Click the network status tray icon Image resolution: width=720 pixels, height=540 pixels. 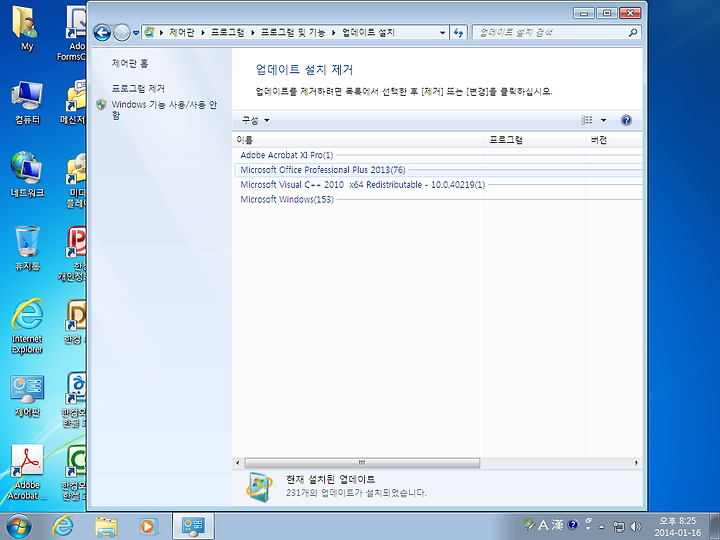(619, 527)
